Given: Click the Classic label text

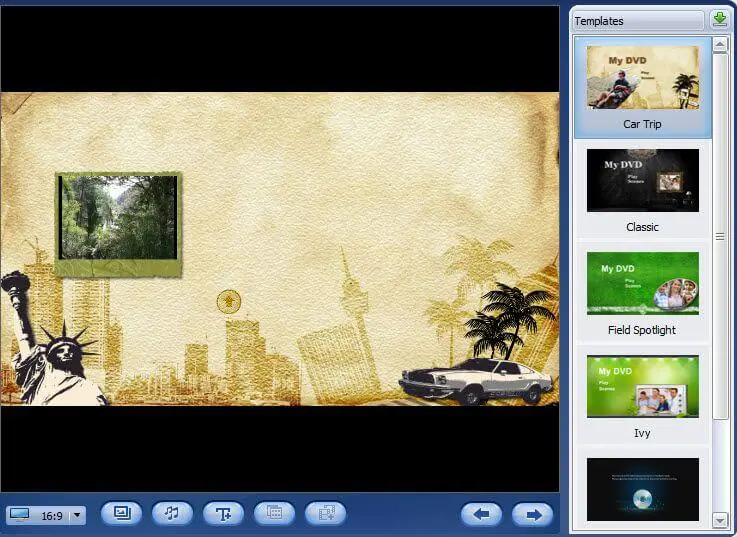Looking at the screenshot, I should [642, 227].
